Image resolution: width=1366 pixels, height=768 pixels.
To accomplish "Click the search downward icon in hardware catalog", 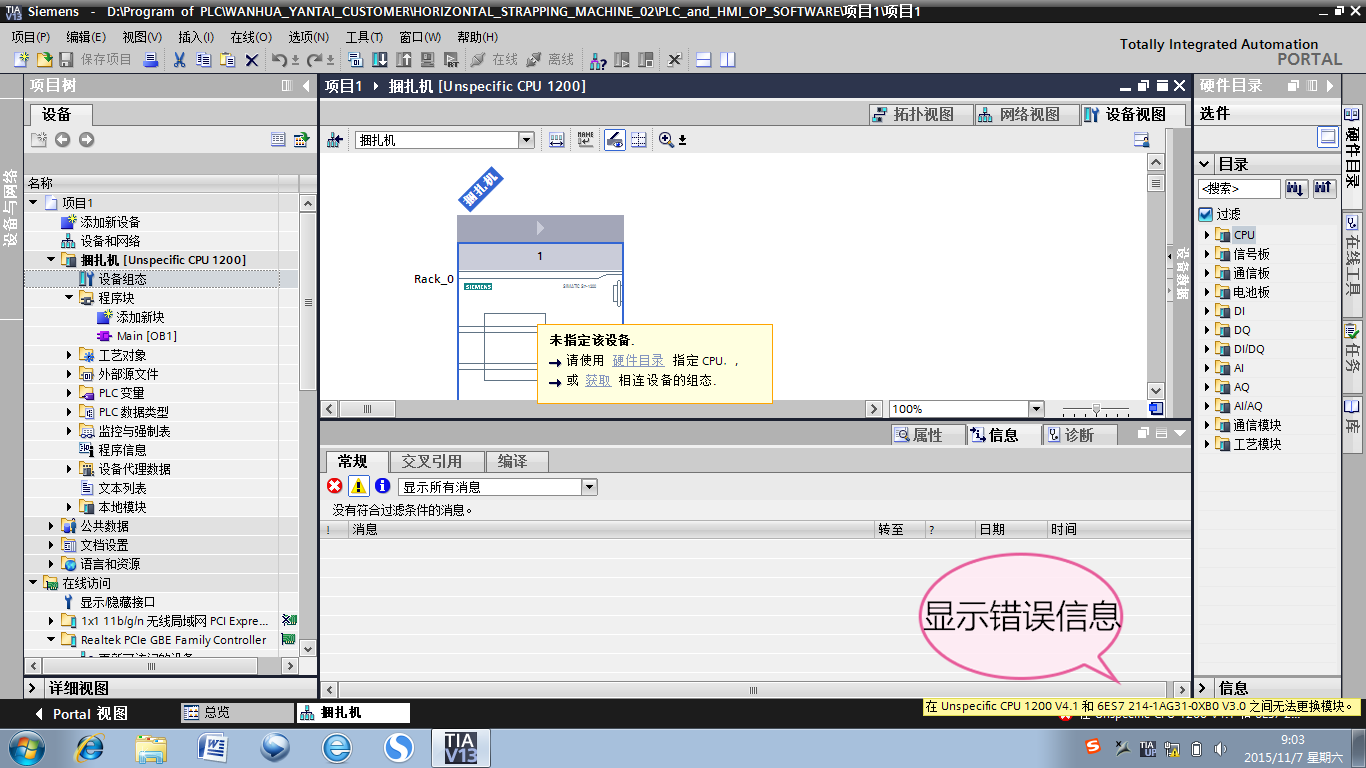I will tap(1296, 188).
